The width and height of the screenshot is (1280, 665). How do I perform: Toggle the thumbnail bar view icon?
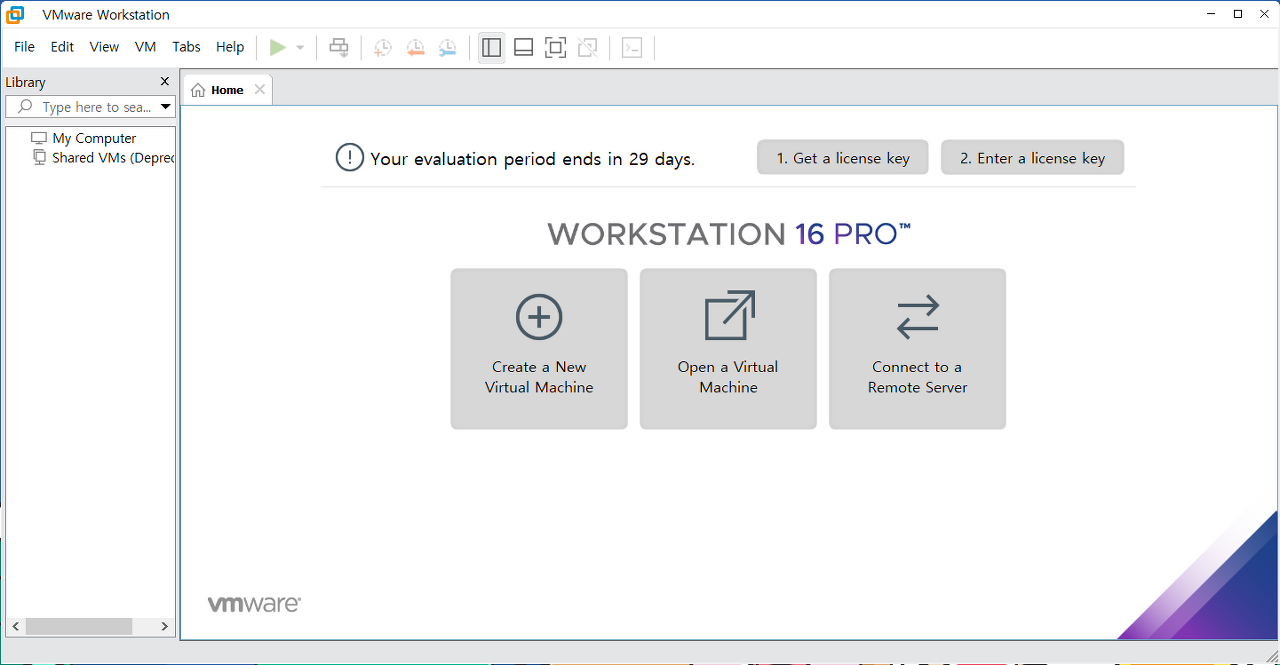point(523,47)
